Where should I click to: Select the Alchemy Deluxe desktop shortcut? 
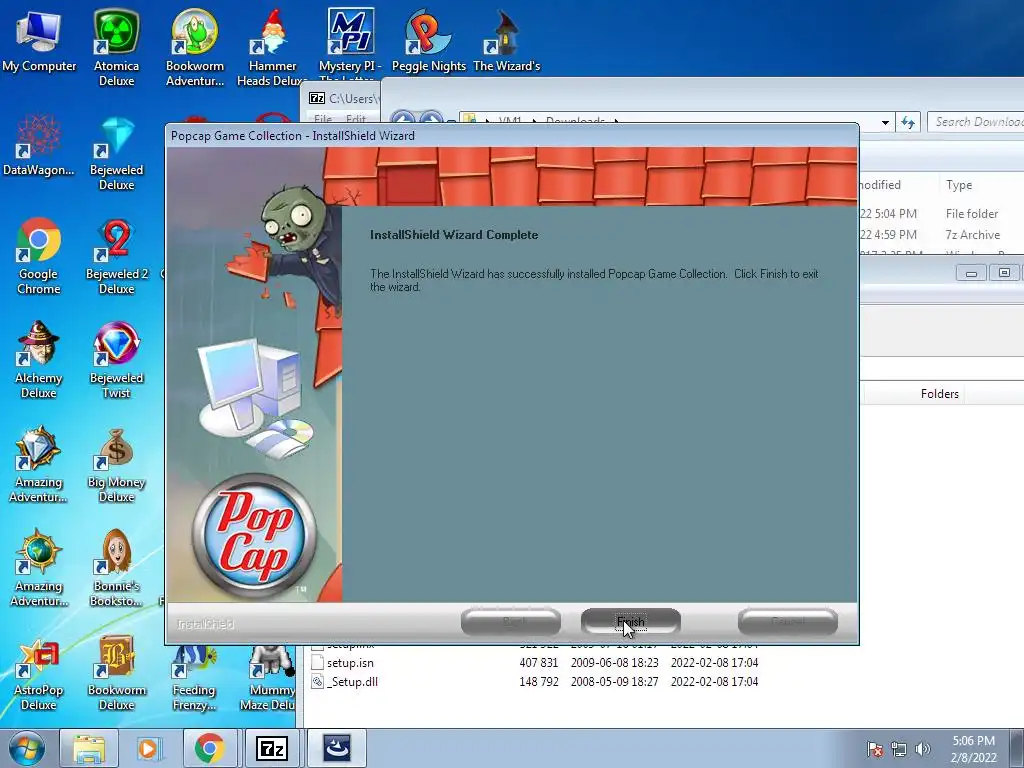[x=39, y=360]
